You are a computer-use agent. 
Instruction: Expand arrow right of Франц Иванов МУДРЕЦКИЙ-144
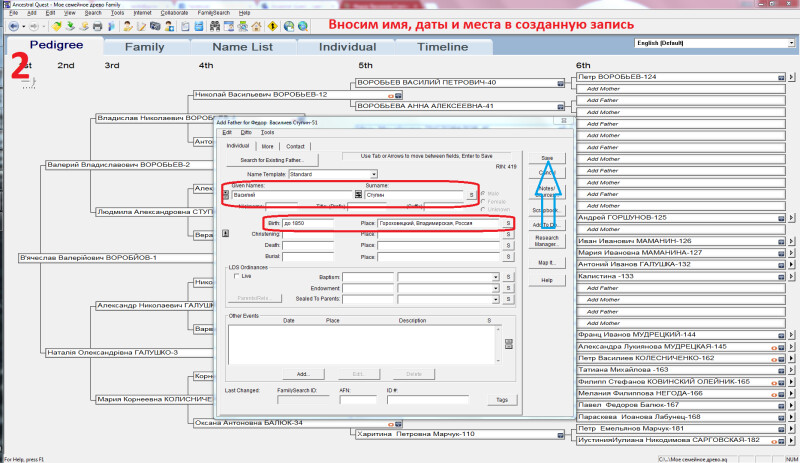pyautogui.click(x=791, y=335)
